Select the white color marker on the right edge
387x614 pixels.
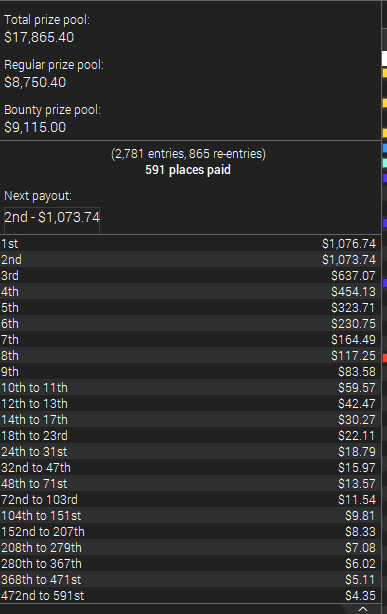pyautogui.click(x=385, y=58)
